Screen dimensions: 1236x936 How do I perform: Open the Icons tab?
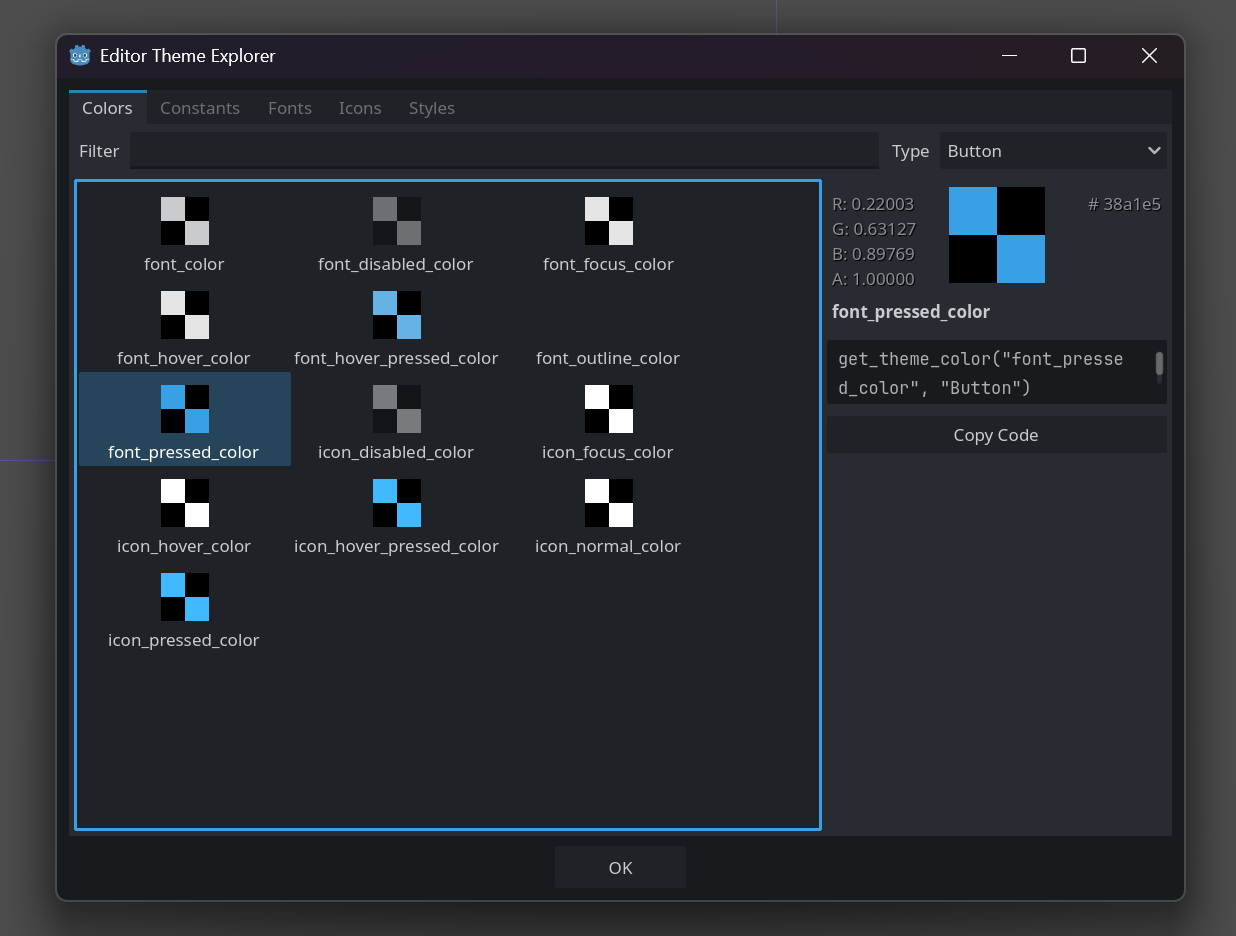[360, 108]
